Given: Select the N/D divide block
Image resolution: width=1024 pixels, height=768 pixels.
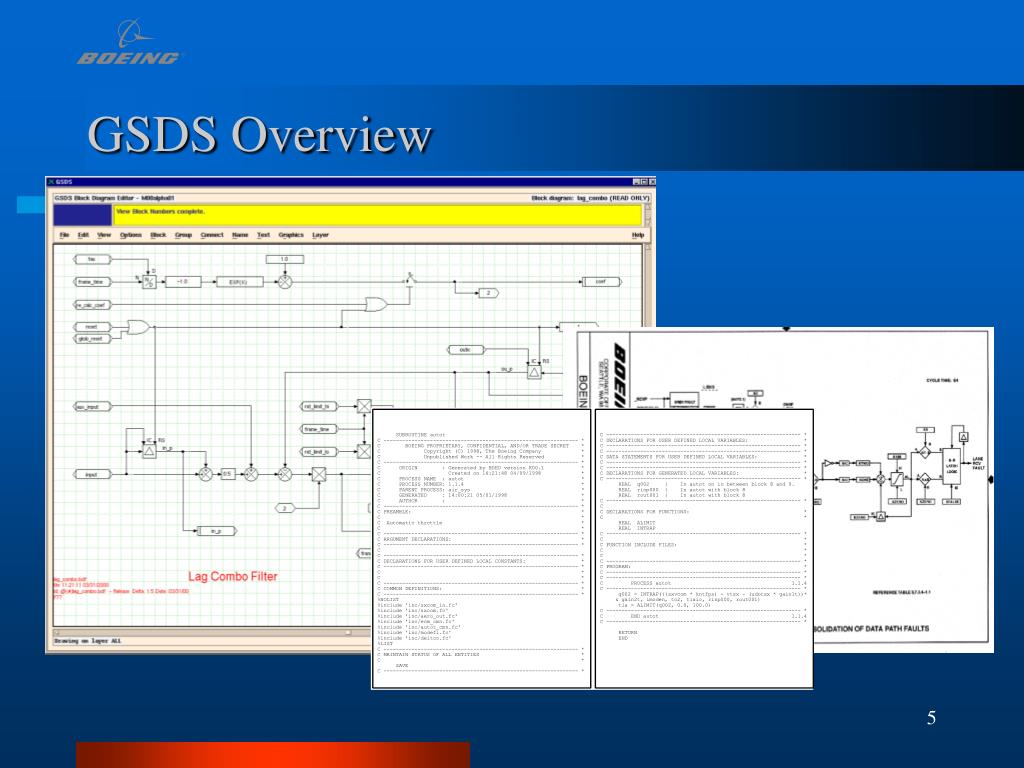Looking at the screenshot, I should tap(150, 282).
